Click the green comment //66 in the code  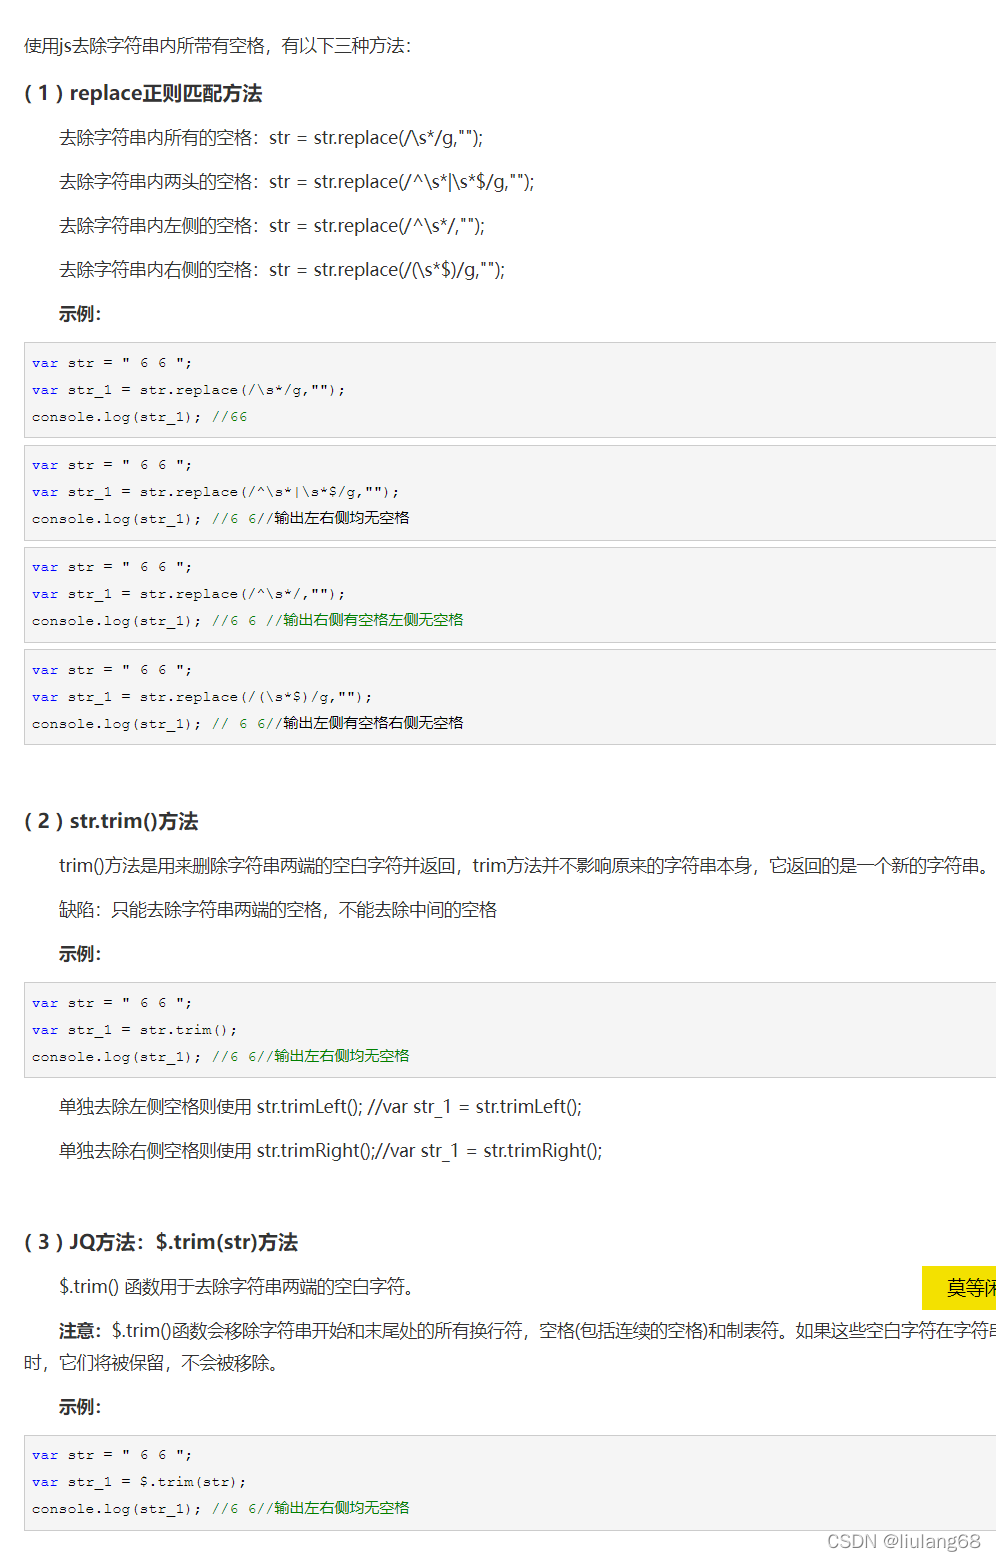point(235,417)
